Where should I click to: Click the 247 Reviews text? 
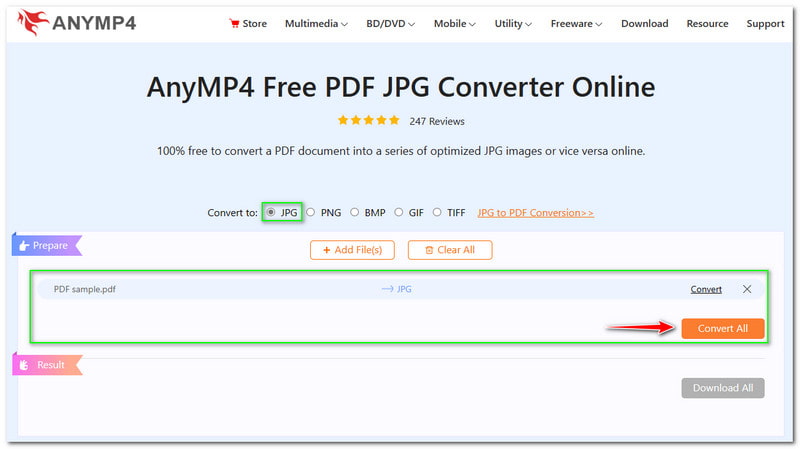[x=437, y=121]
